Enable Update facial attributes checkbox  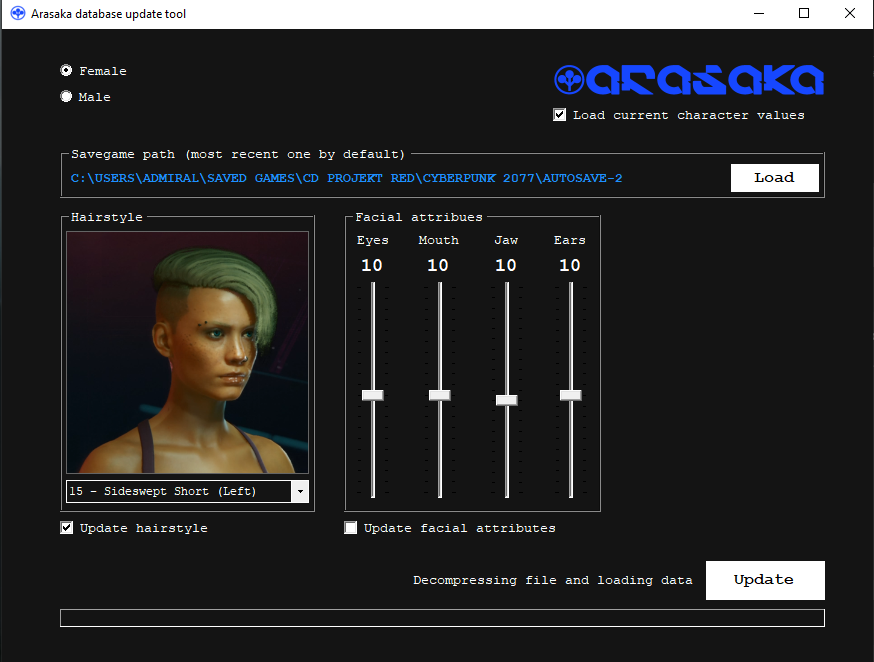tap(351, 528)
